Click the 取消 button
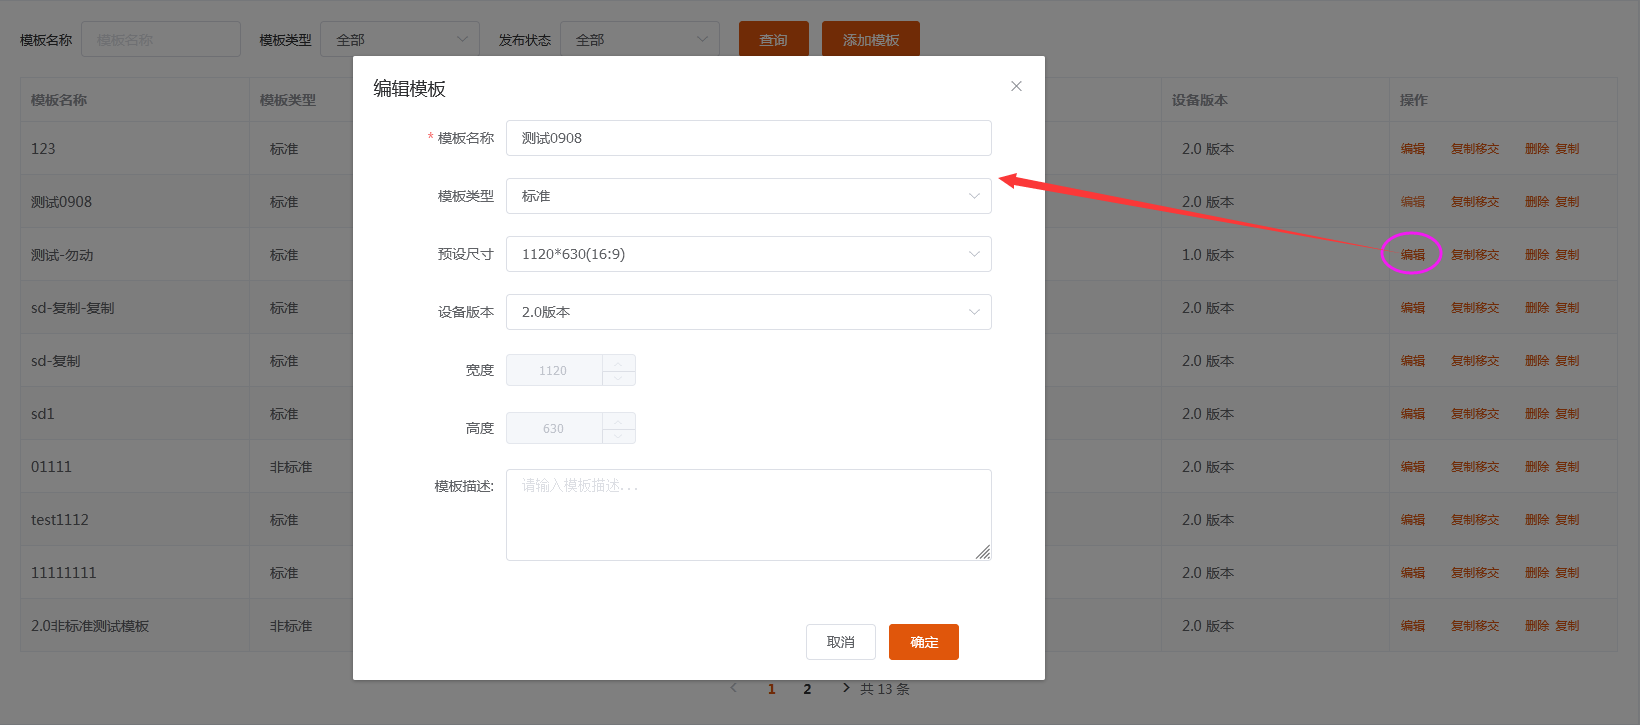Screen dimensions: 1640x725 click(x=840, y=642)
